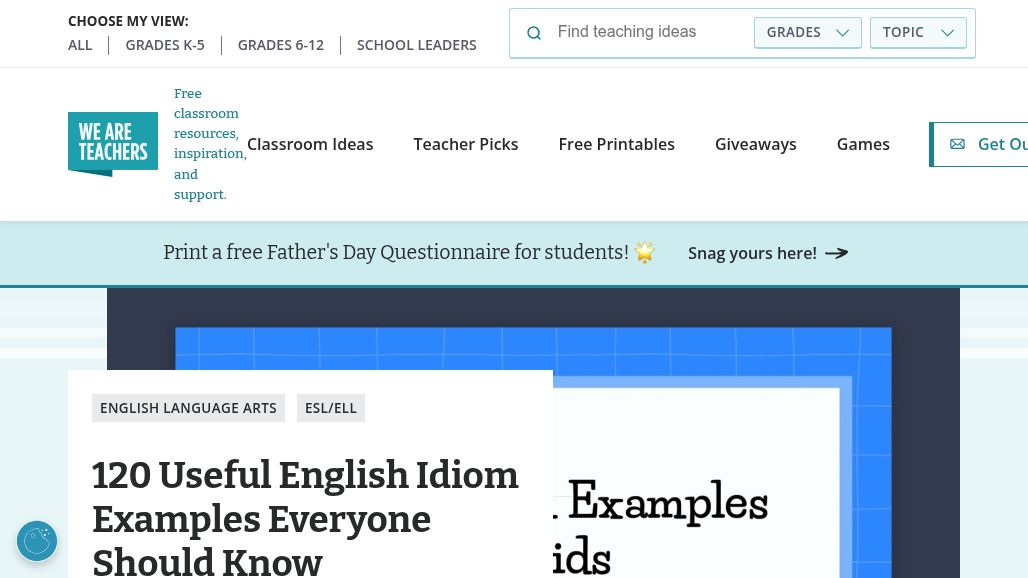Select the SCHOOL LEADERS view
This screenshot has width=1028, height=578.
click(416, 45)
